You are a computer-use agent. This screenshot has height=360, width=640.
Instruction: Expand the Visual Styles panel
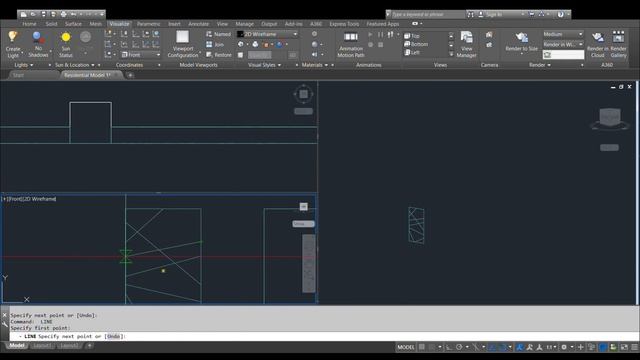click(x=264, y=65)
